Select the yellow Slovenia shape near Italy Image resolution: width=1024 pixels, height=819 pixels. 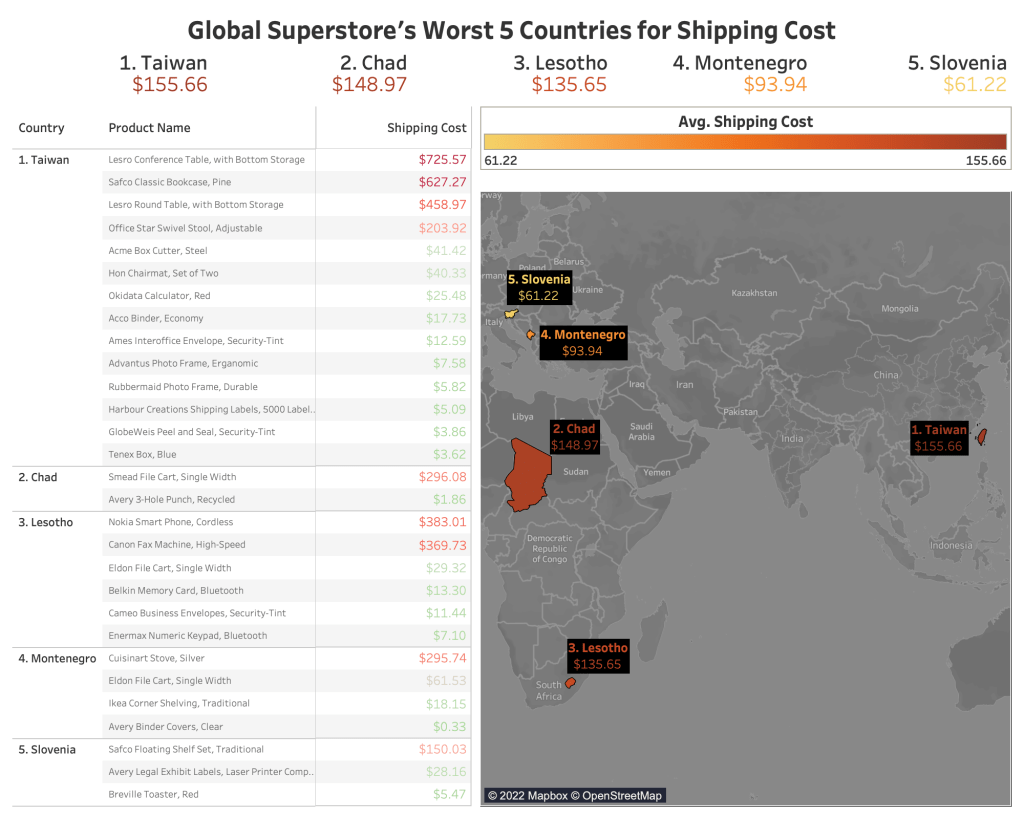(x=513, y=313)
